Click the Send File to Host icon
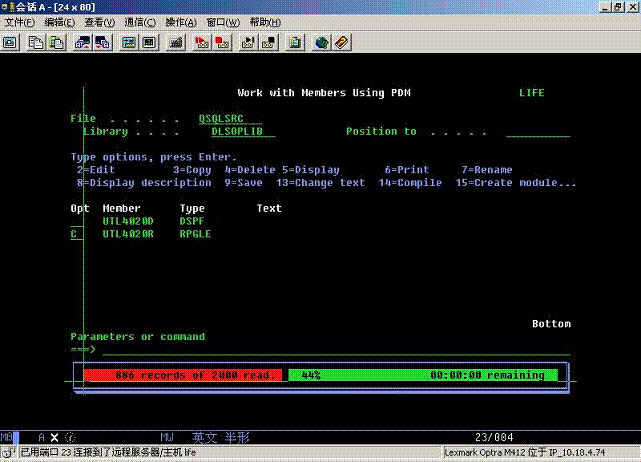641x462 pixels. pyautogui.click(x=83, y=42)
